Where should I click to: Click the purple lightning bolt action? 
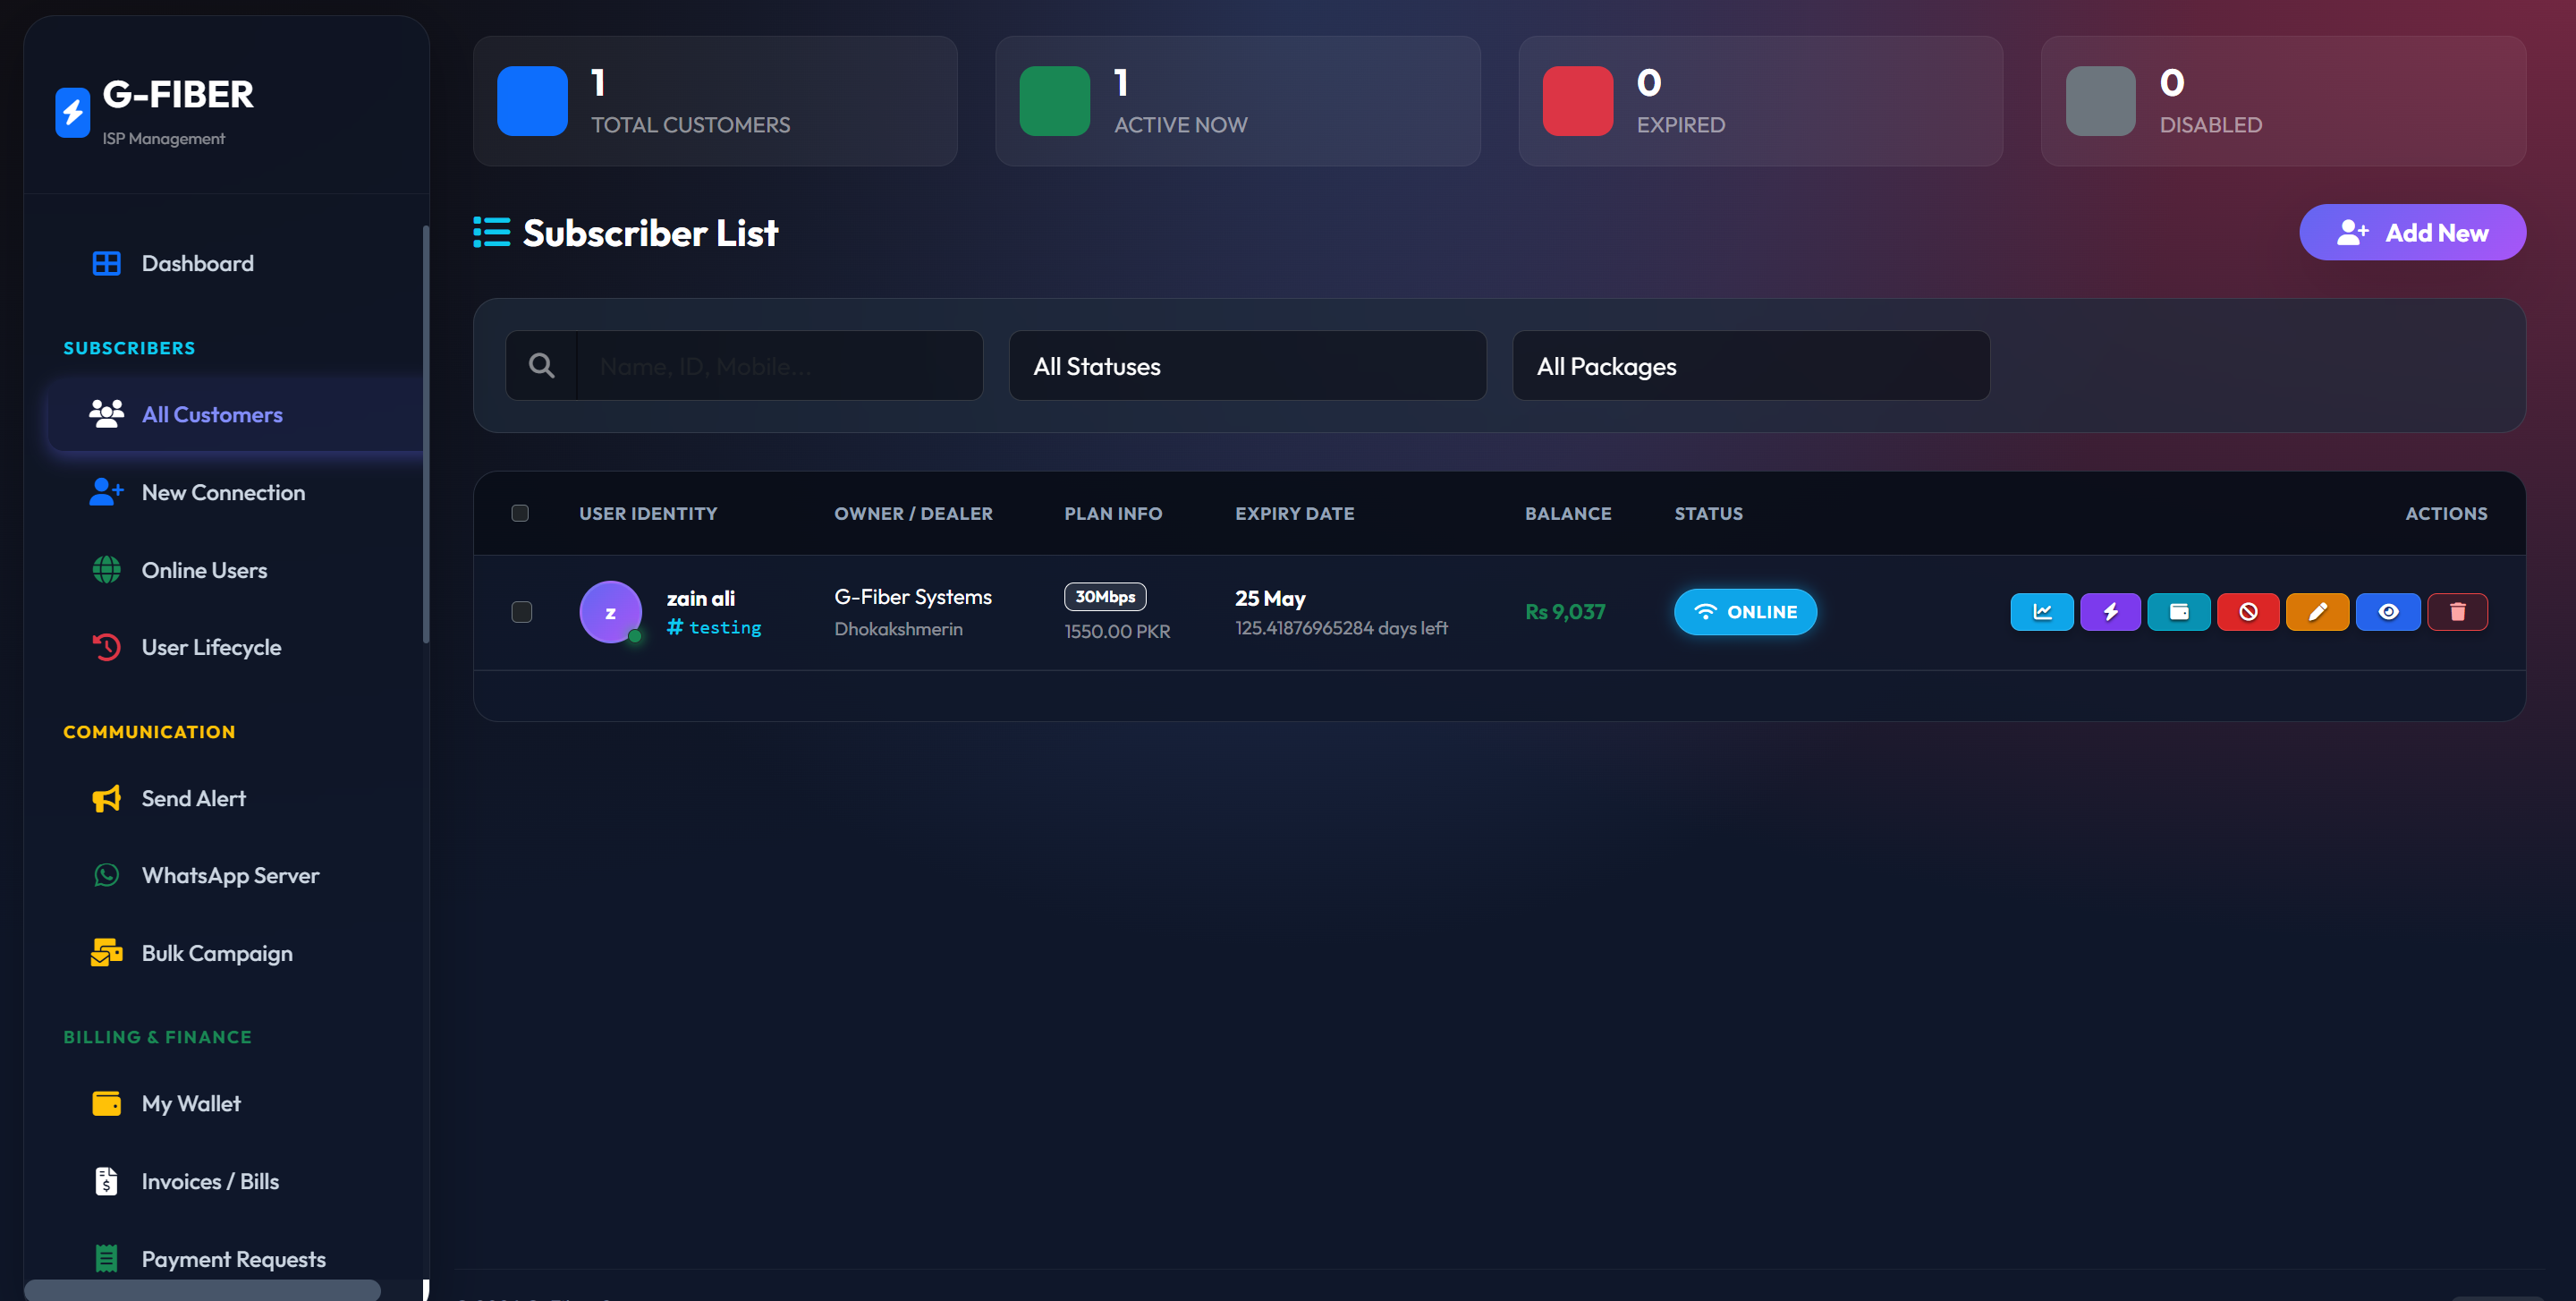click(x=2110, y=612)
